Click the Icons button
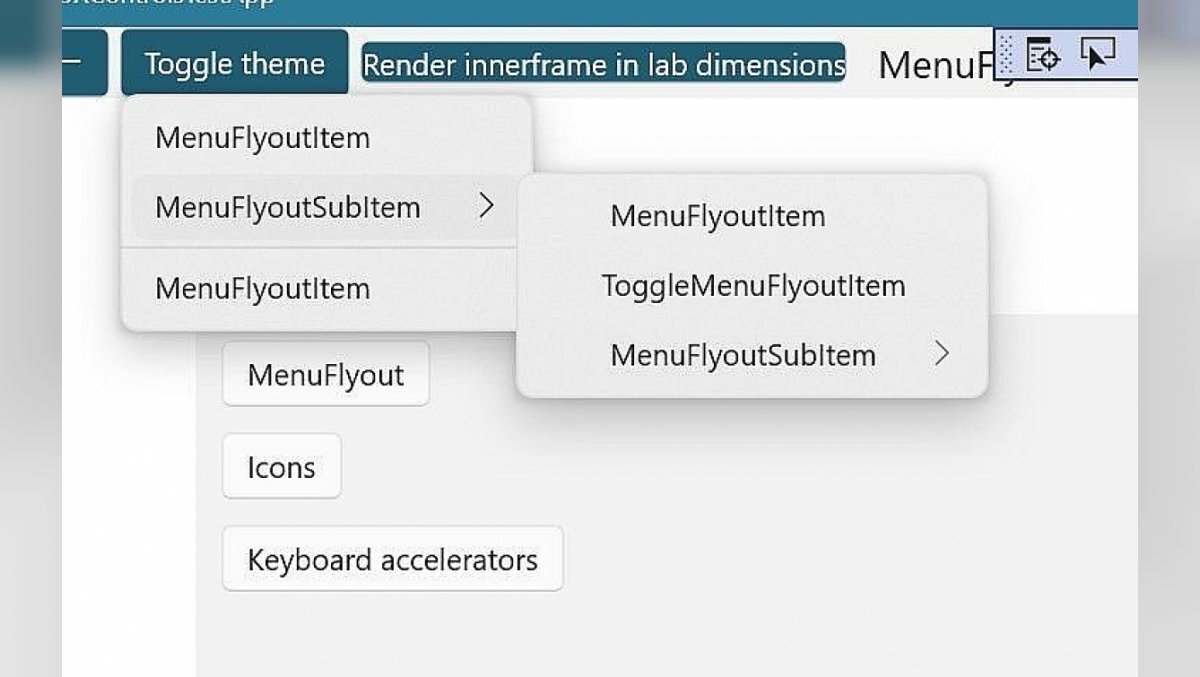Screen dimensions: 1200x677 click(x=282, y=467)
